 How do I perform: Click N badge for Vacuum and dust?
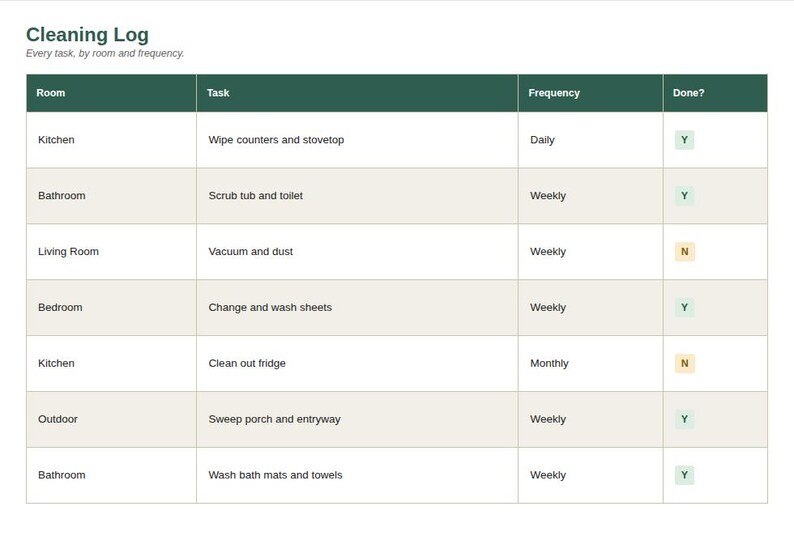point(685,252)
